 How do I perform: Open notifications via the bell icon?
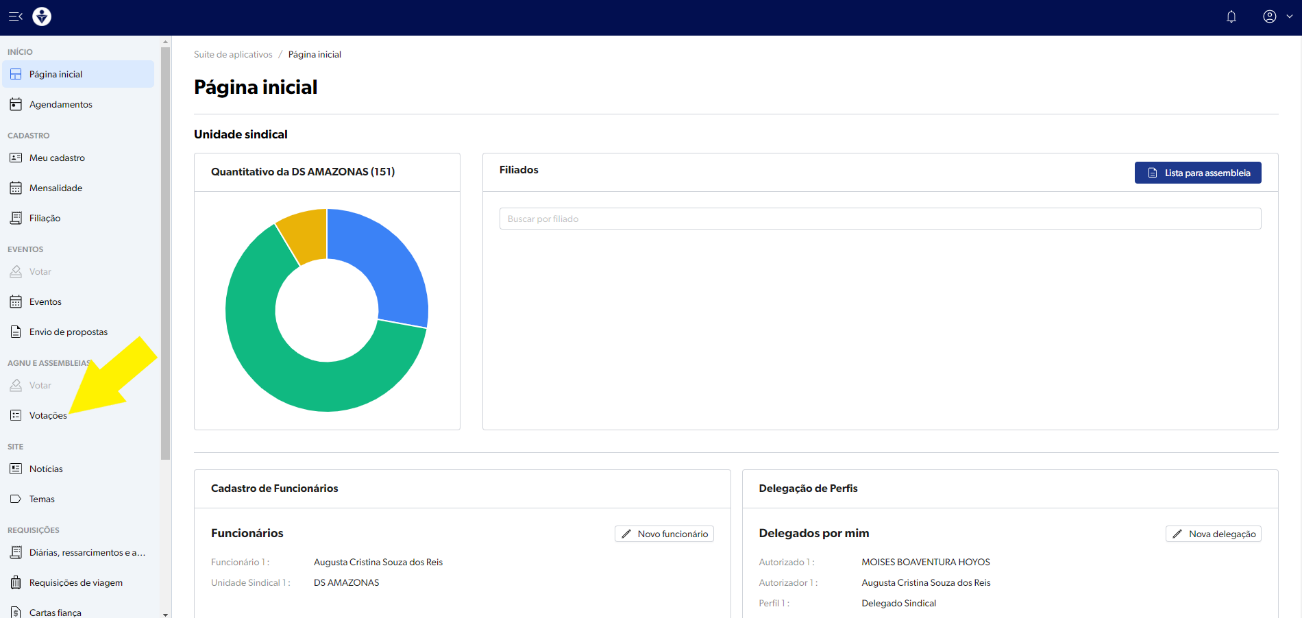[x=1231, y=17]
